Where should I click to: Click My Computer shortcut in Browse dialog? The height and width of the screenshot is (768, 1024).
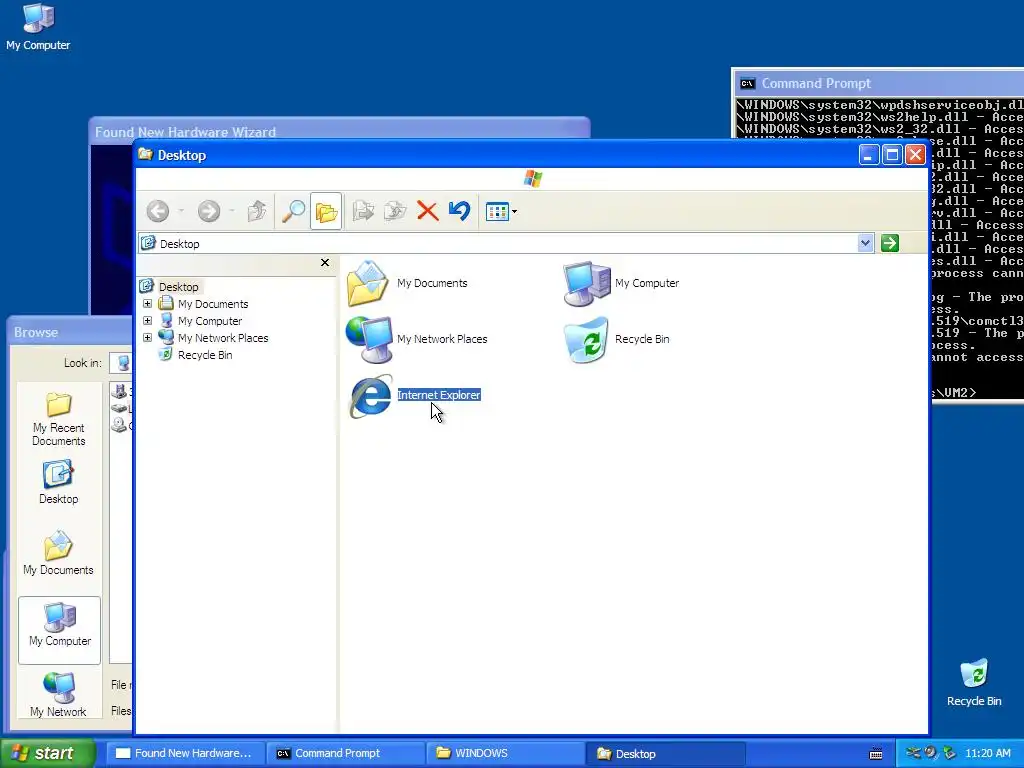pyautogui.click(x=59, y=630)
